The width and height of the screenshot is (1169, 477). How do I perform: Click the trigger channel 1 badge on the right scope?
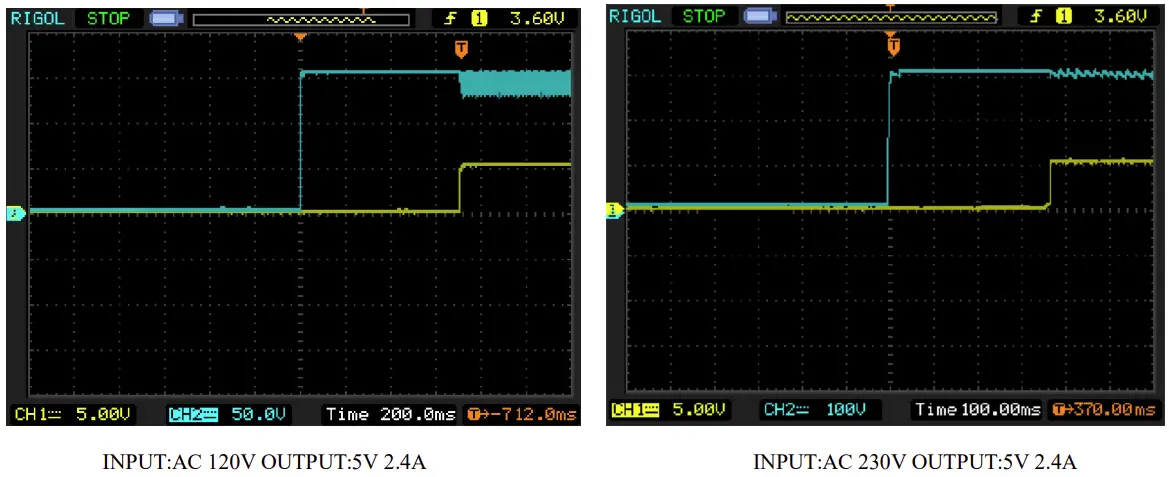(x=1065, y=16)
